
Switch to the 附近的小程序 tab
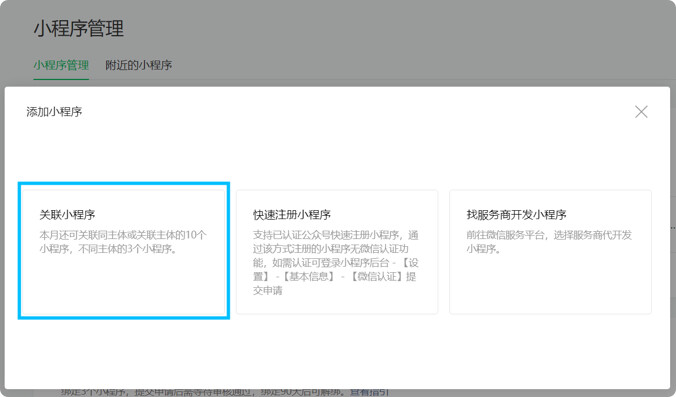(138, 65)
